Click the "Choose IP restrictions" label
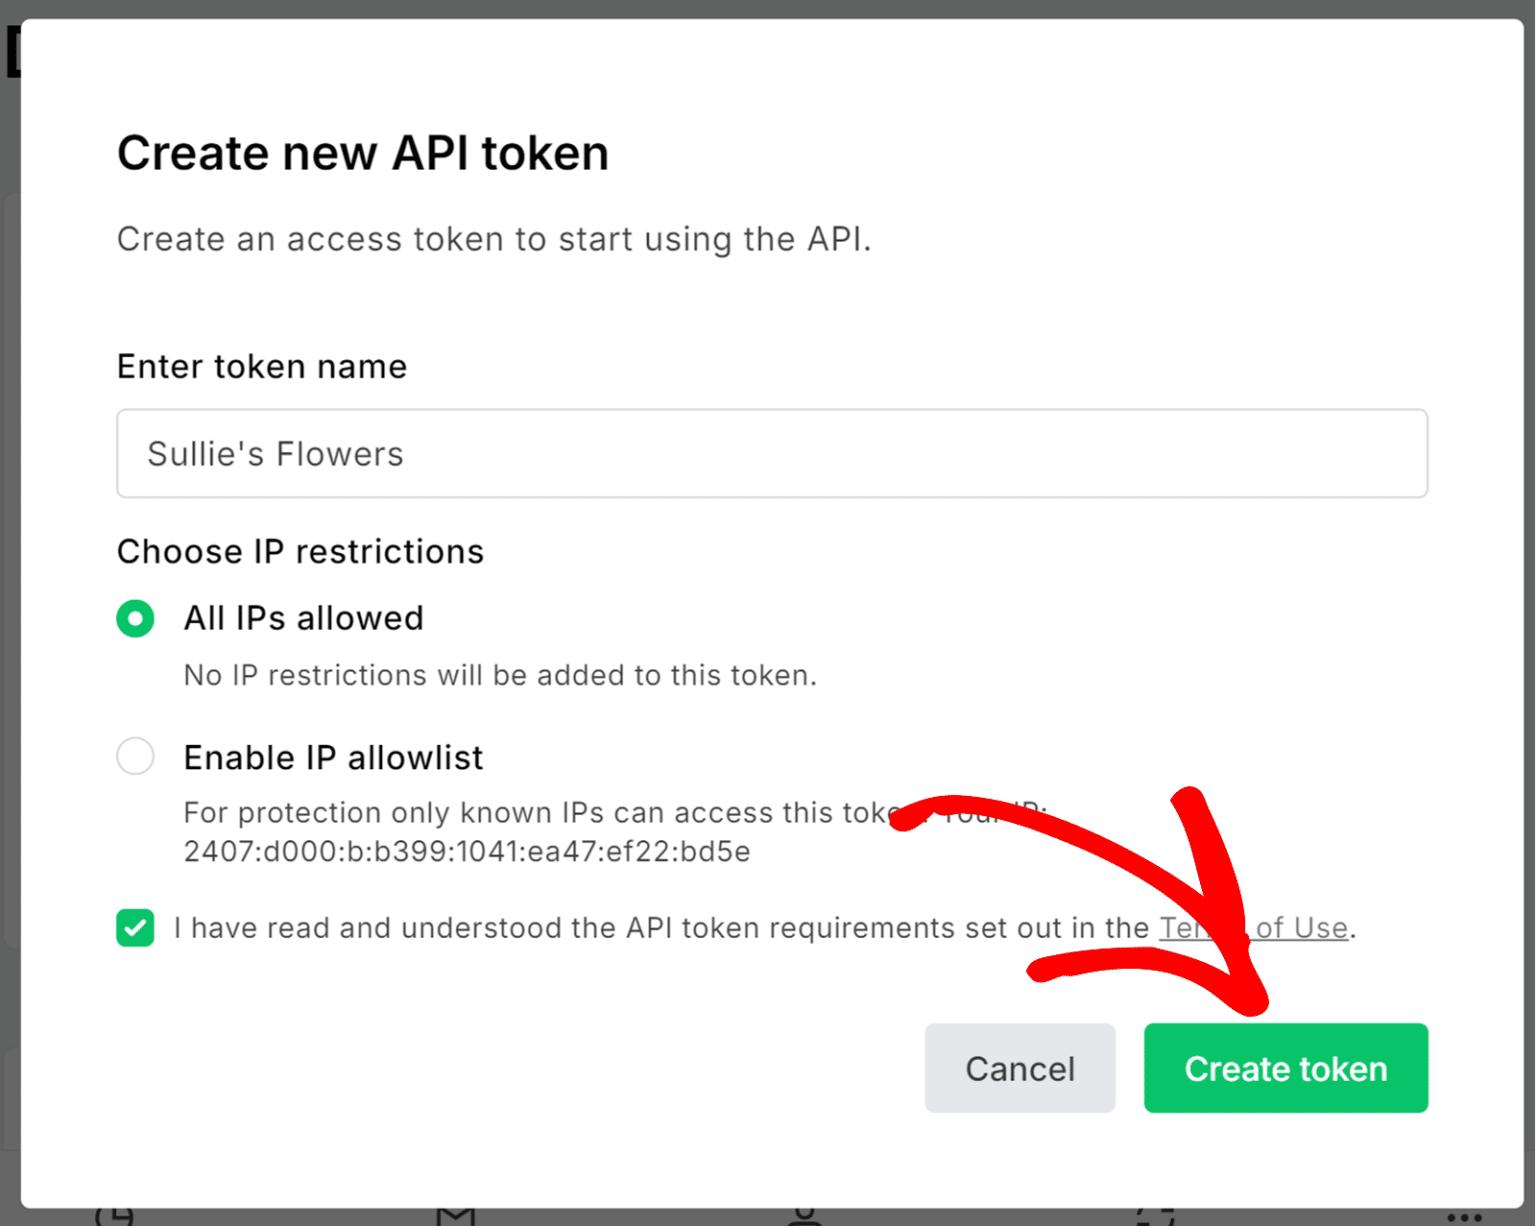Image resolution: width=1536 pixels, height=1226 pixels. 300,551
